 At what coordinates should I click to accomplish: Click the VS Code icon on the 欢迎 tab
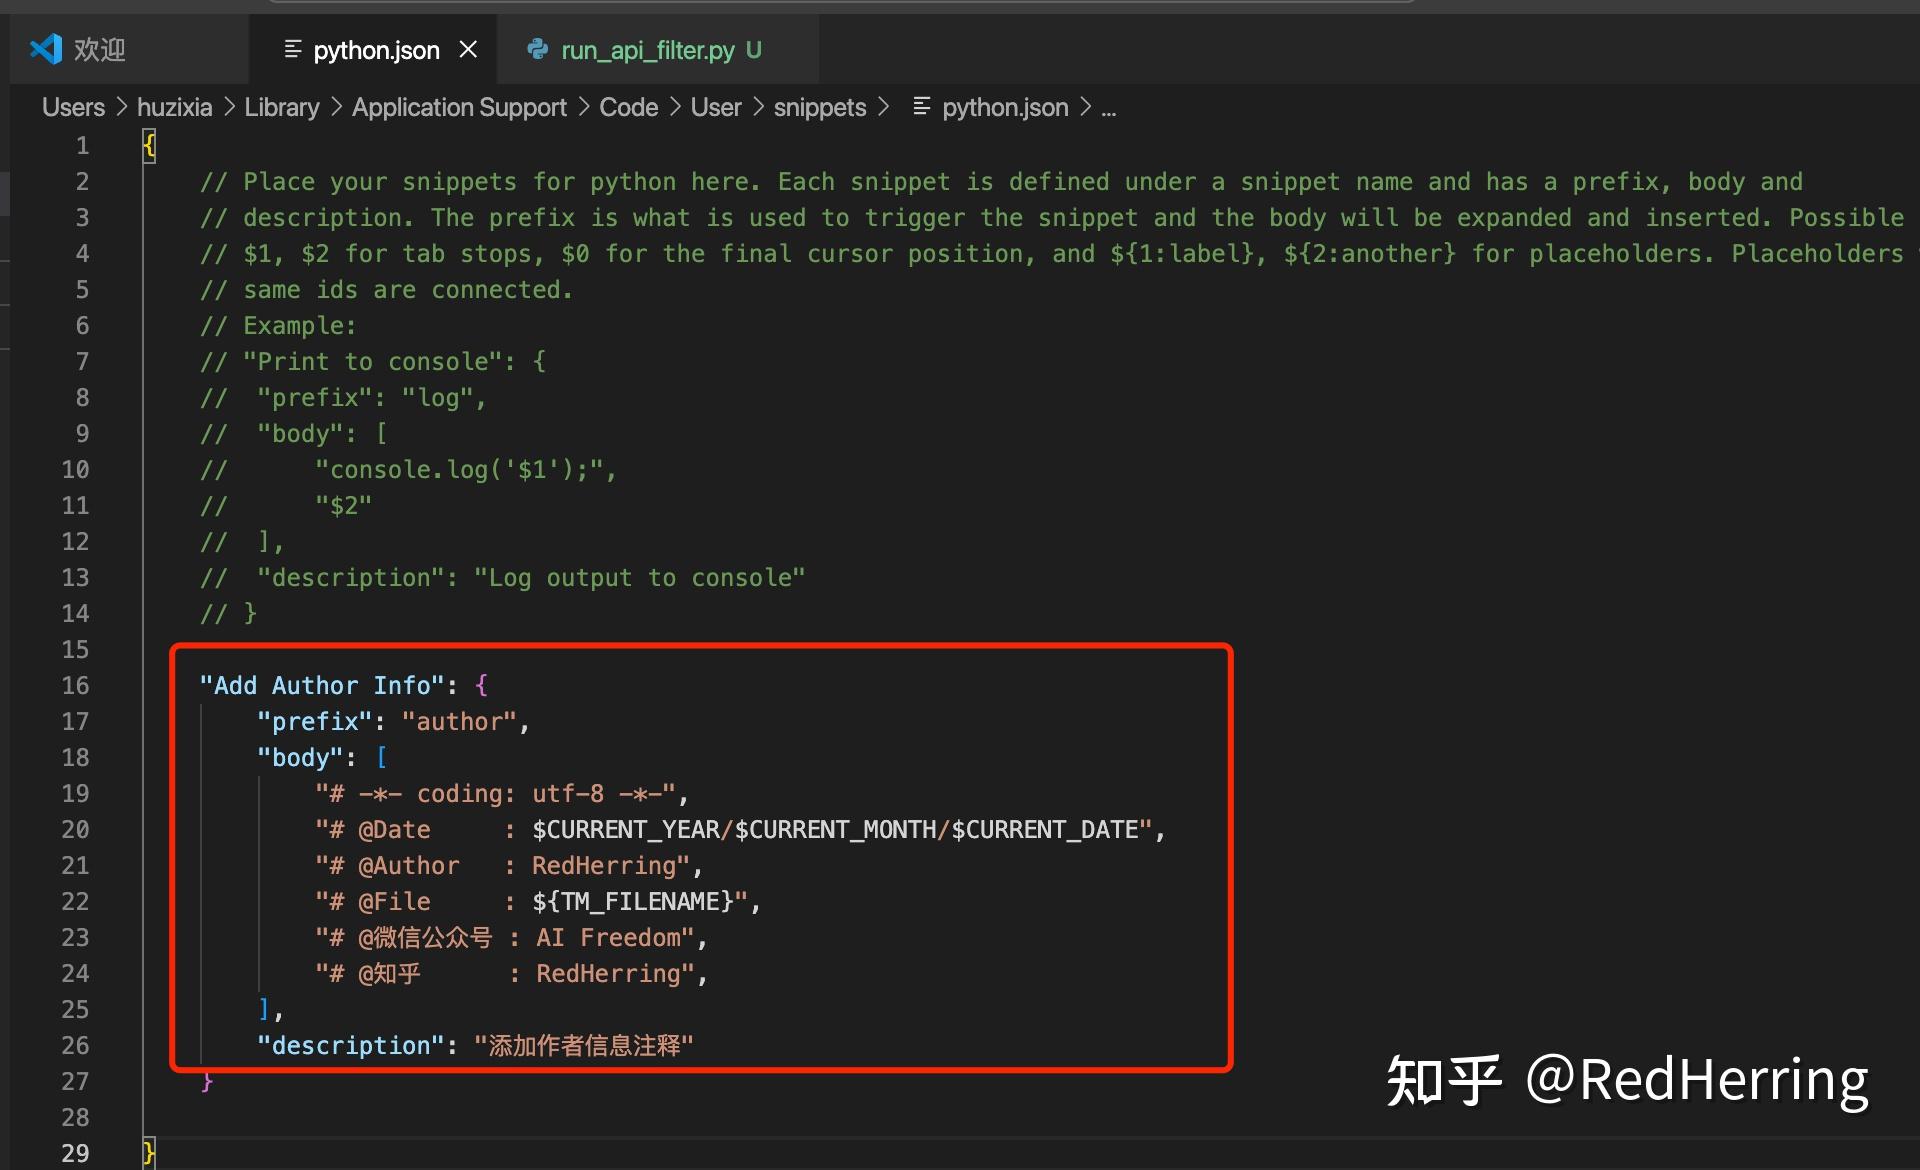pos(44,48)
